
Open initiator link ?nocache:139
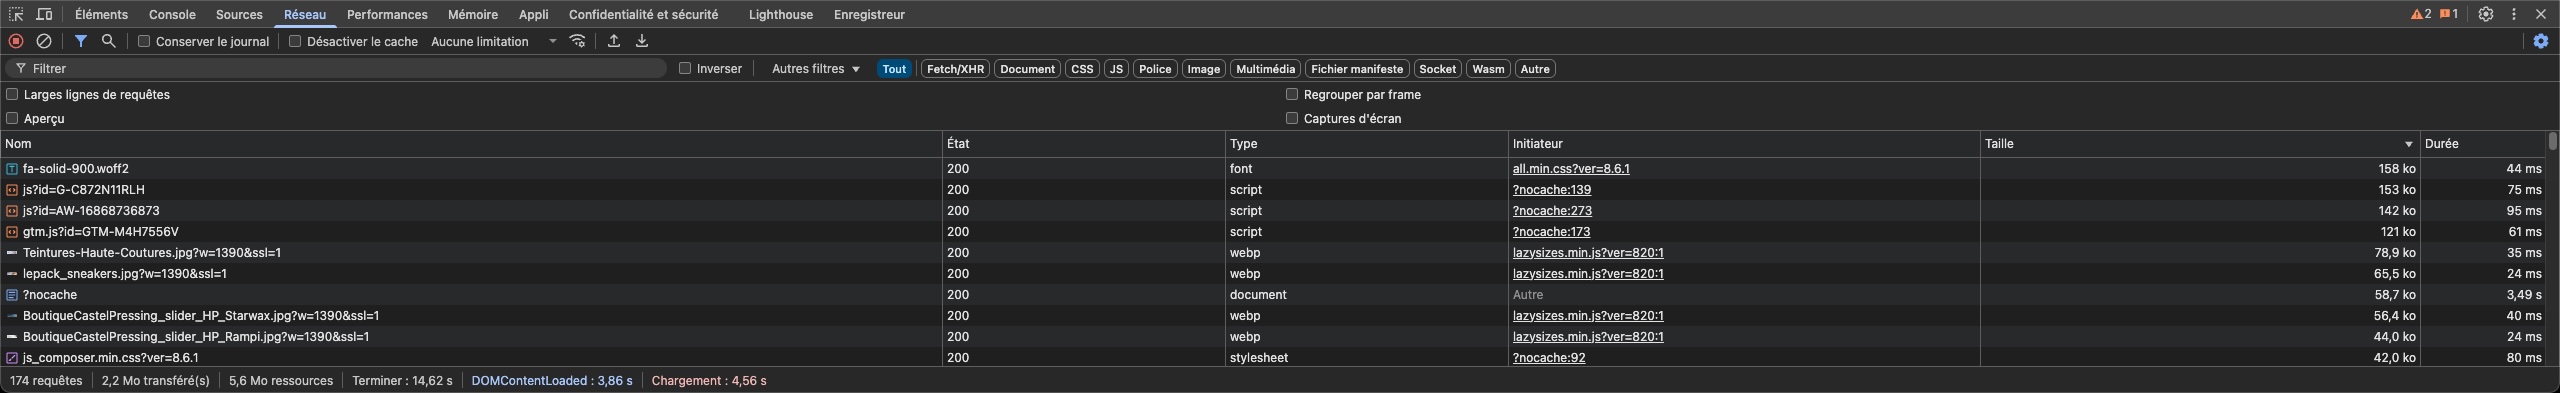pos(1552,190)
